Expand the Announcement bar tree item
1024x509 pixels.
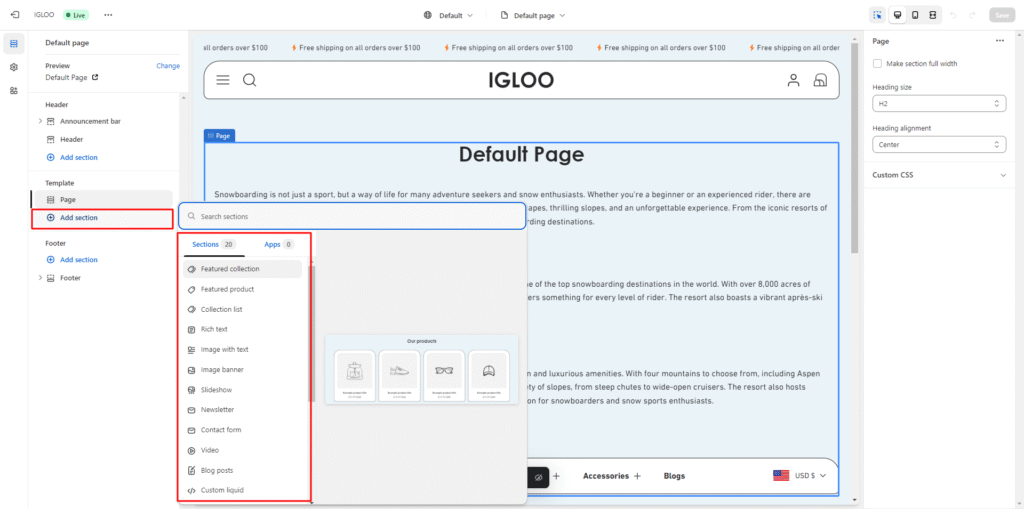40,121
